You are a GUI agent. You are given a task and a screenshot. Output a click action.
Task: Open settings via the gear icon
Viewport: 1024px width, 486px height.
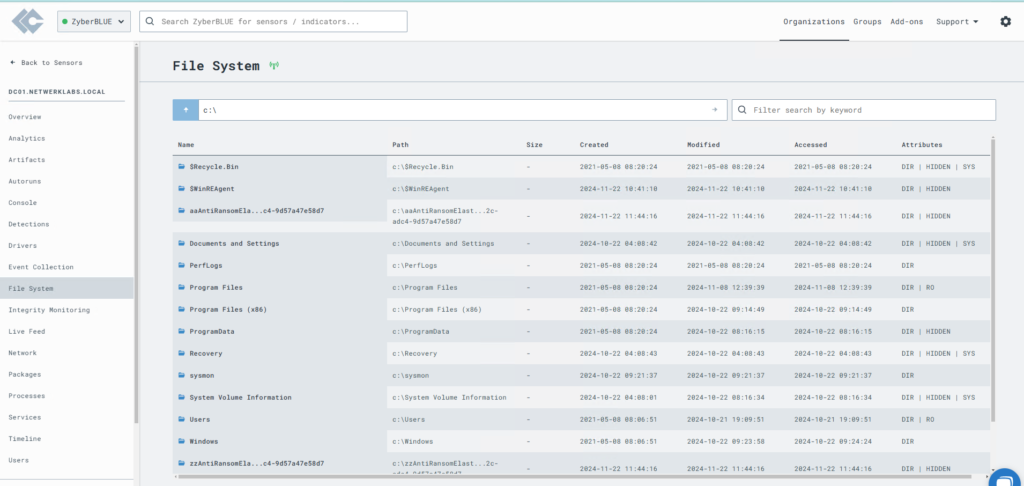point(1006,22)
